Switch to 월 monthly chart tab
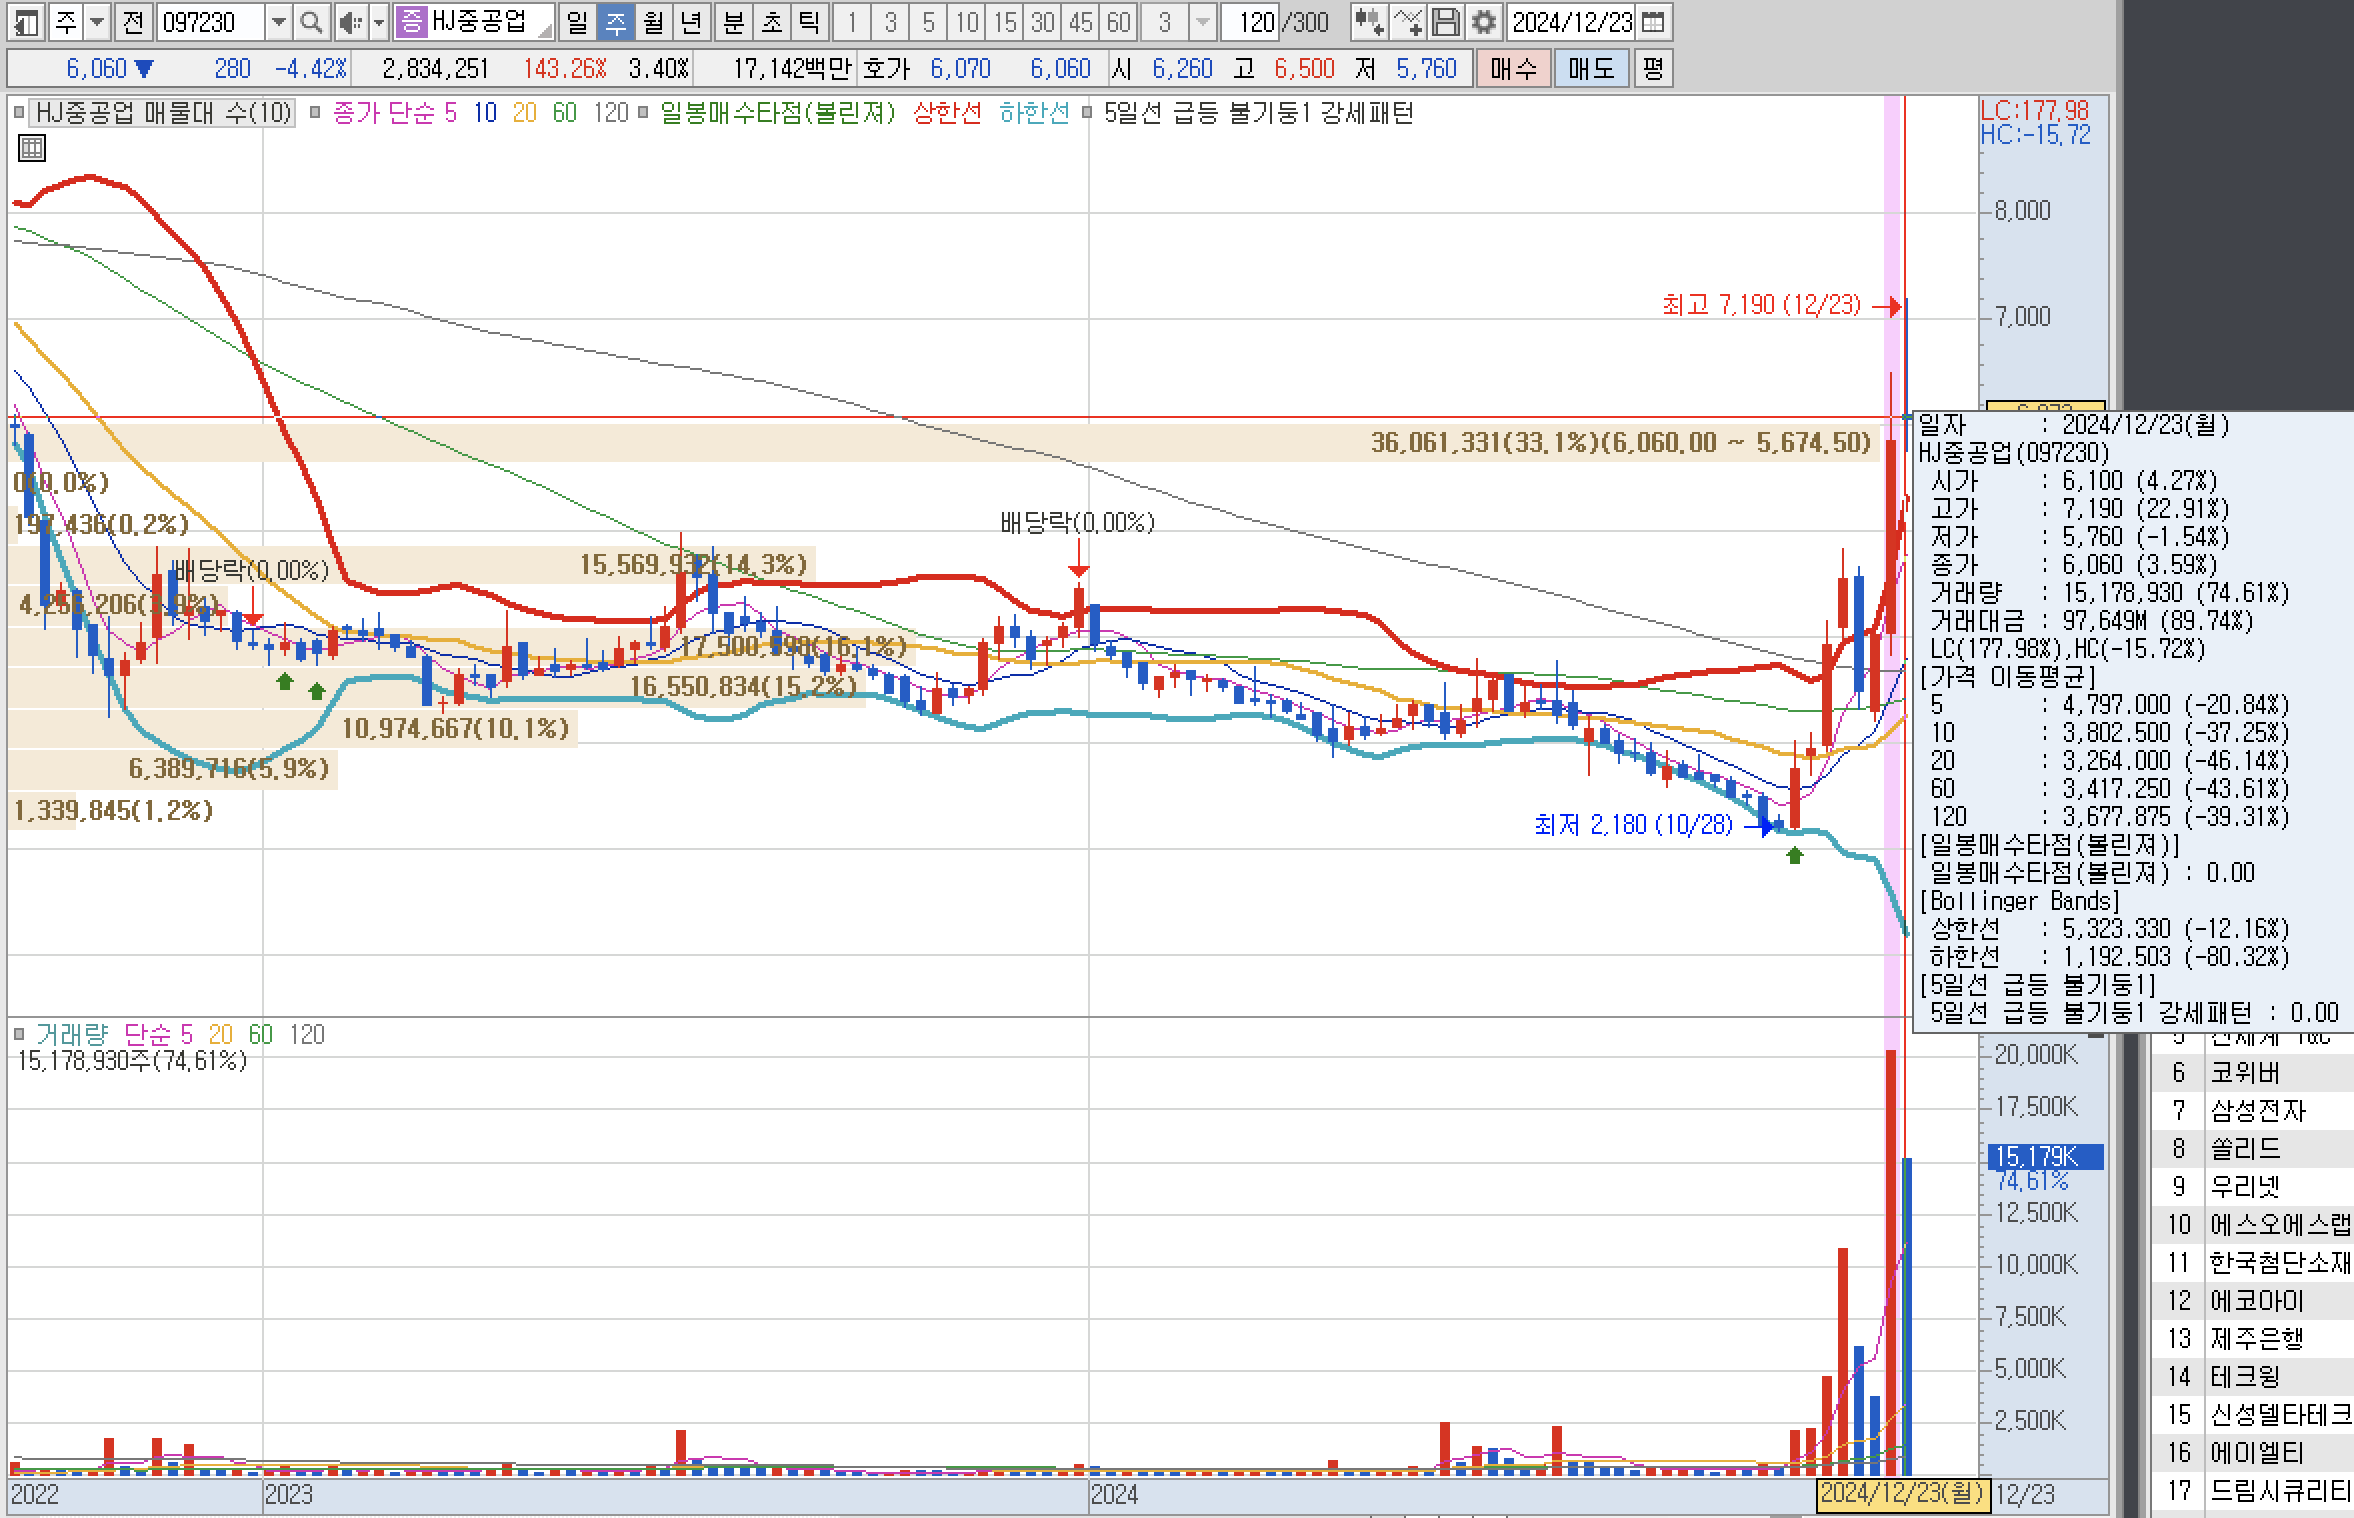Screen dimensions: 2354x1518 coord(653,22)
